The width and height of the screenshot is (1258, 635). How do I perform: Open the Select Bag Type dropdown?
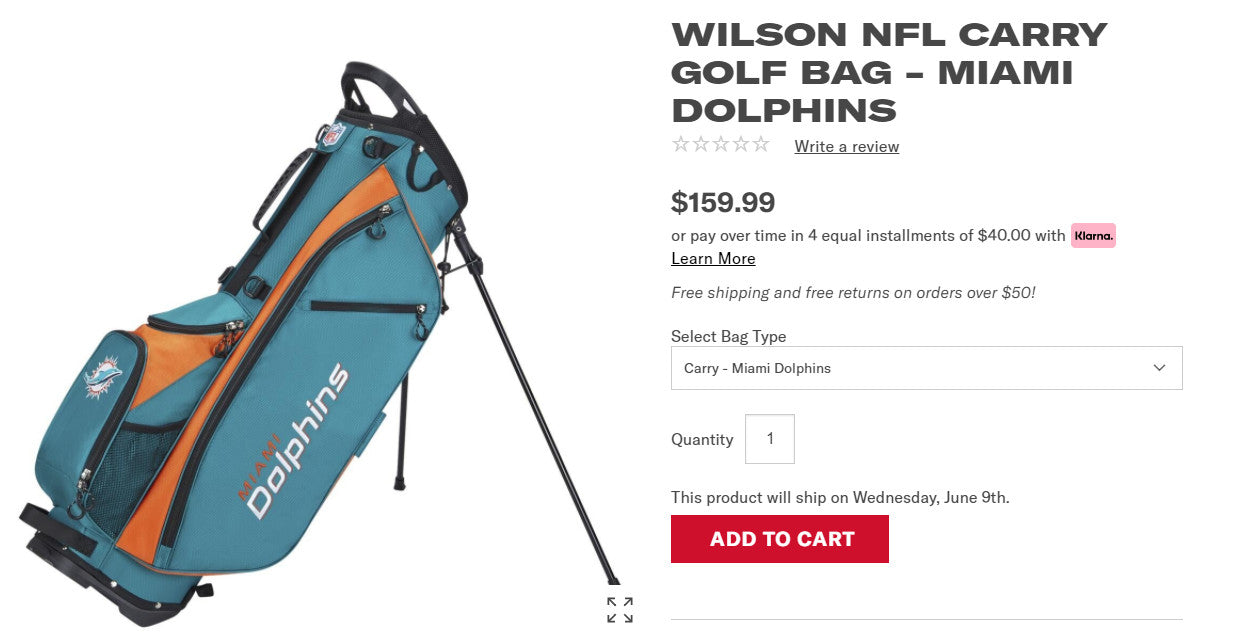[x=926, y=368]
